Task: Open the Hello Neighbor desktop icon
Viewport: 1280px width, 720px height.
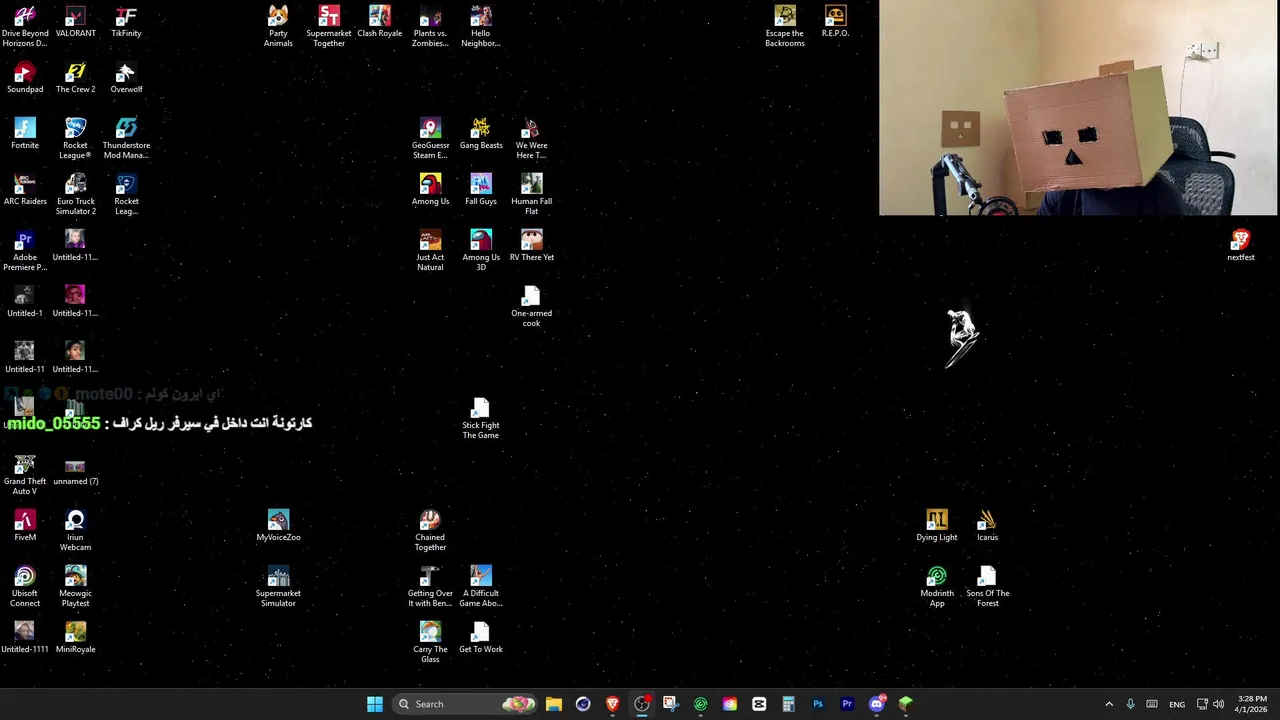Action: tap(481, 26)
